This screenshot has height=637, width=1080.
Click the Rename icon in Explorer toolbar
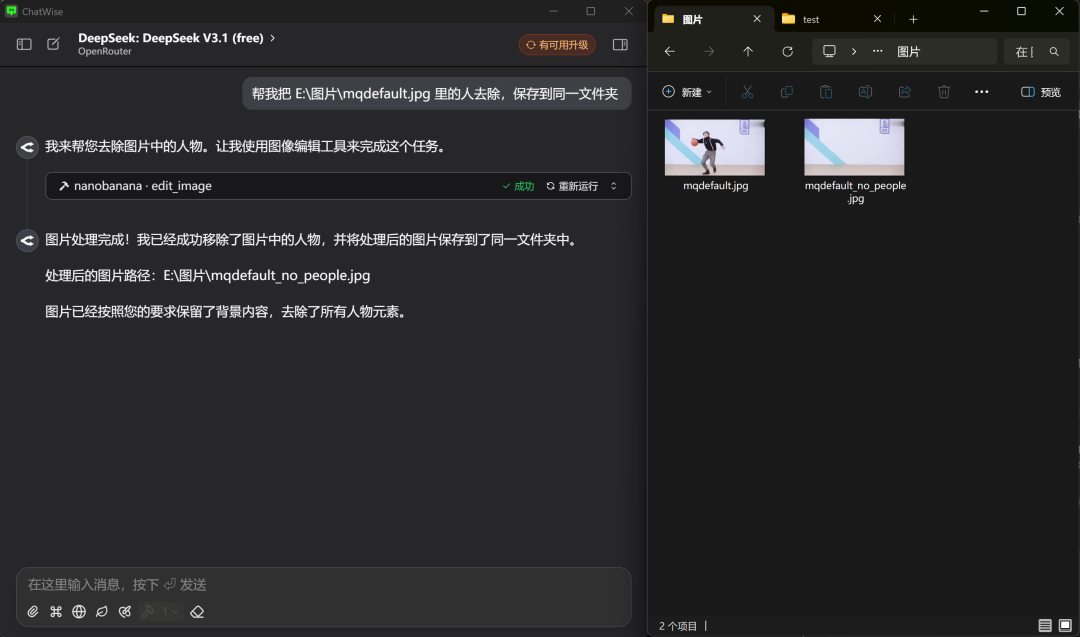(x=864, y=91)
